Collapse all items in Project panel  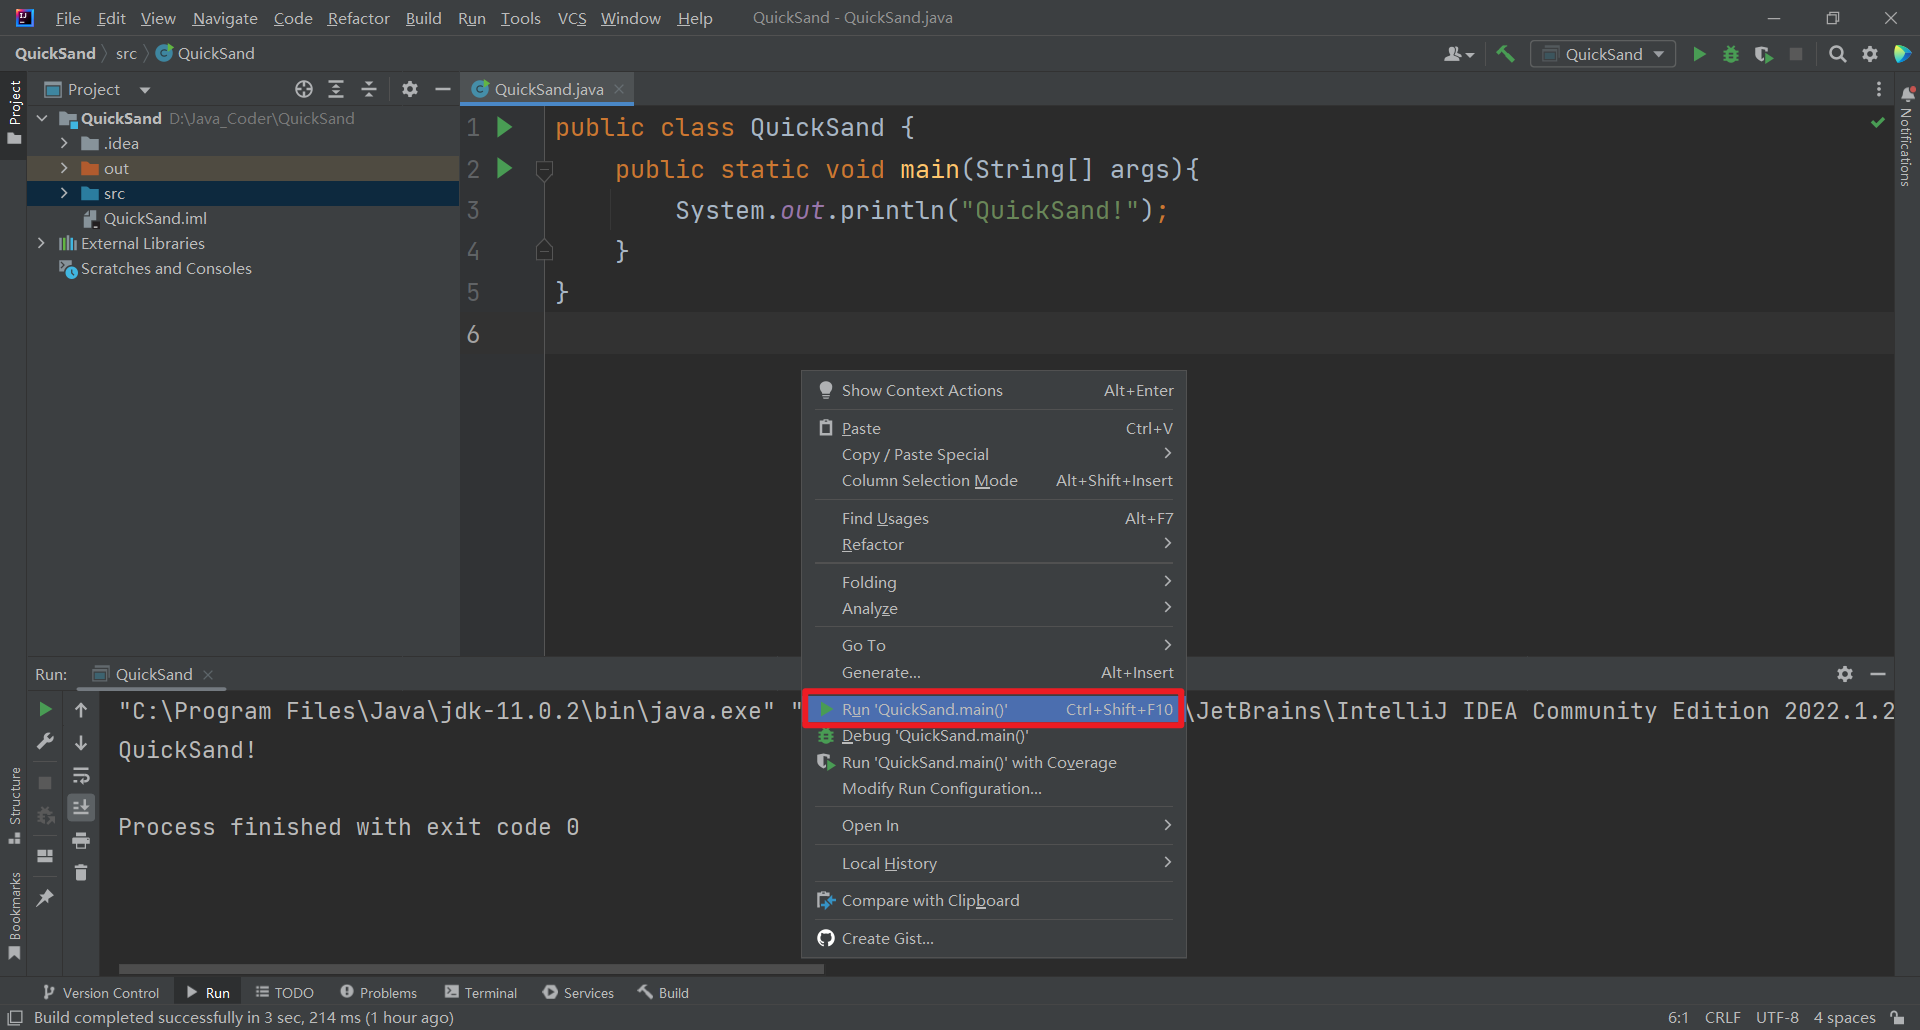(x=369, y=89)
